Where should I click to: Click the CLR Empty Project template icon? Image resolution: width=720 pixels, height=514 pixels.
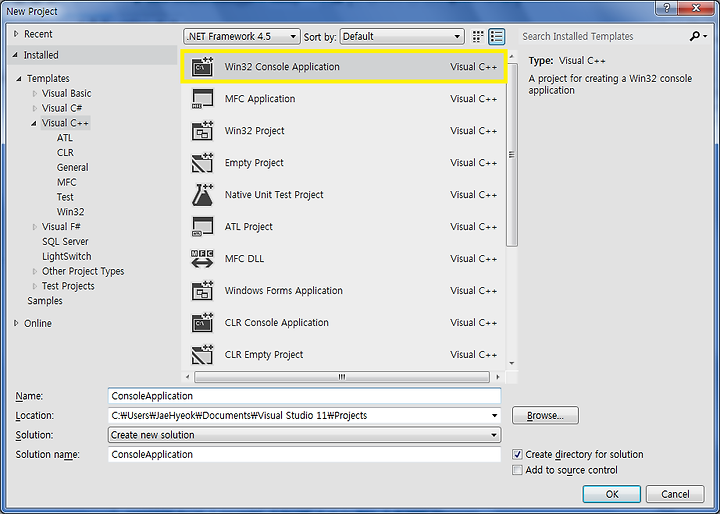pos(202,355)
